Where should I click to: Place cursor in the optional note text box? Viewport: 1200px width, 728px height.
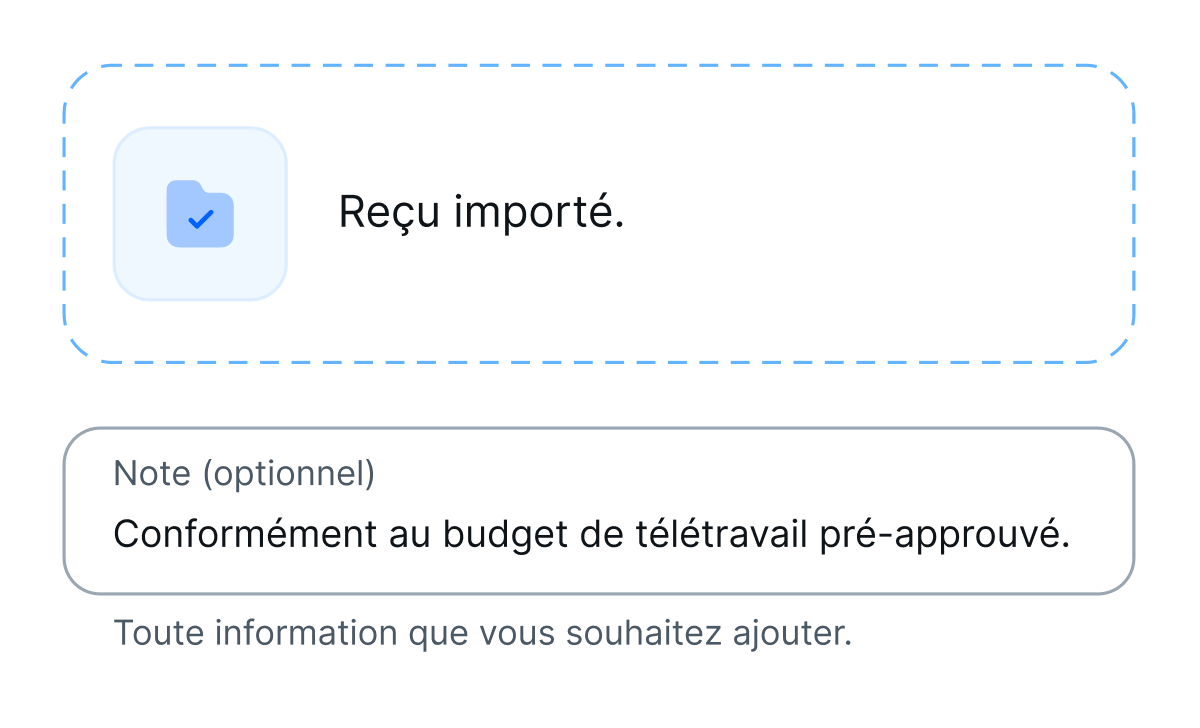[x=600, y=534]
